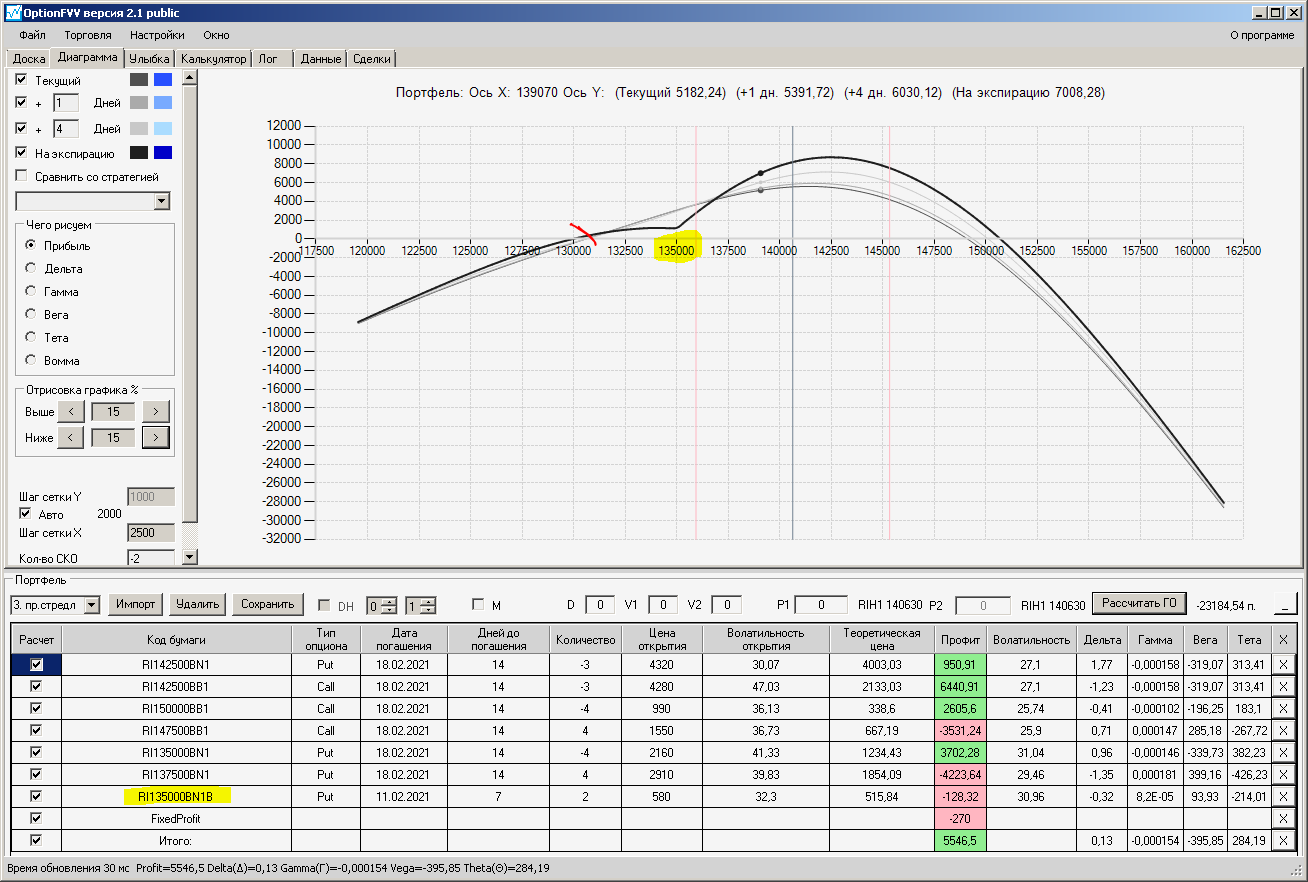This screenshot has height=882, width=1308.
Task: Switch to the Данные tab
Action: 321,59
